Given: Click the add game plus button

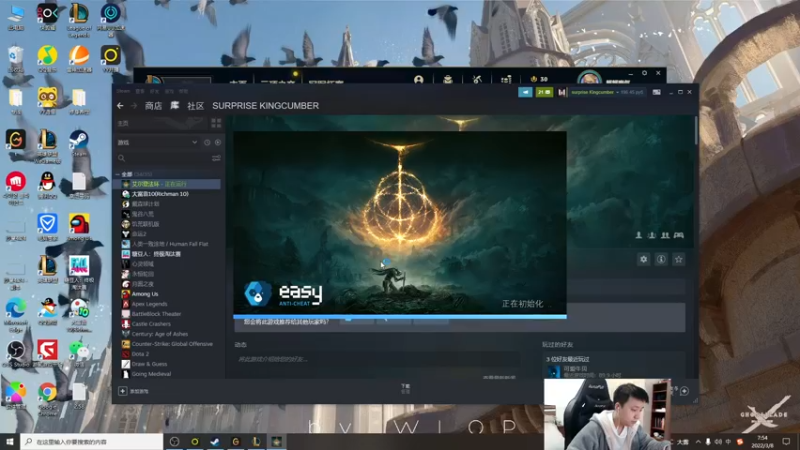Looking at the screenshot, I should (x=122, y=391).
